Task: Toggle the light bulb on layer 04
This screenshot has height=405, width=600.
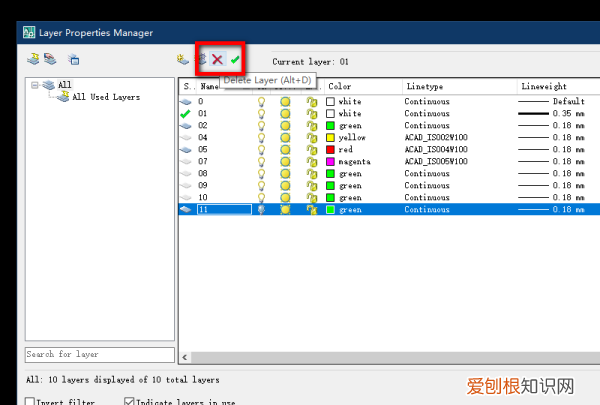Action: tap(262, 137)
